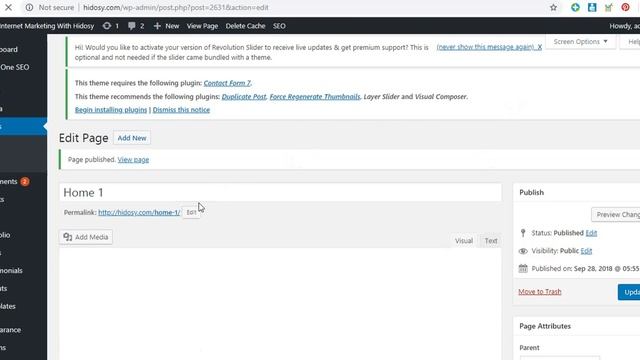Open Force Regenerate Thumbnails plugin link

315,97
